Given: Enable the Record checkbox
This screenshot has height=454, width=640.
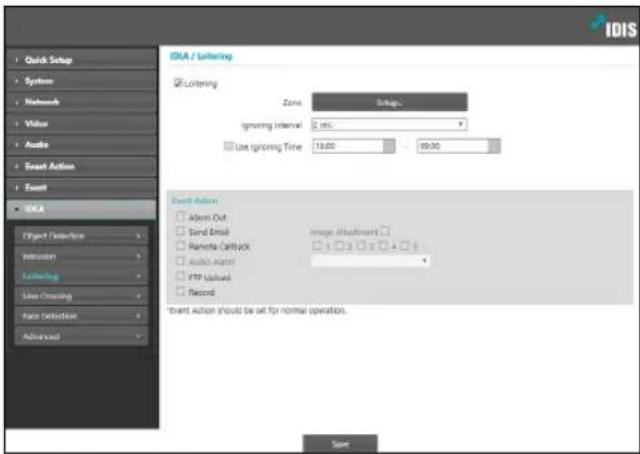Looking at the screenshot, I should click(180, 292).
